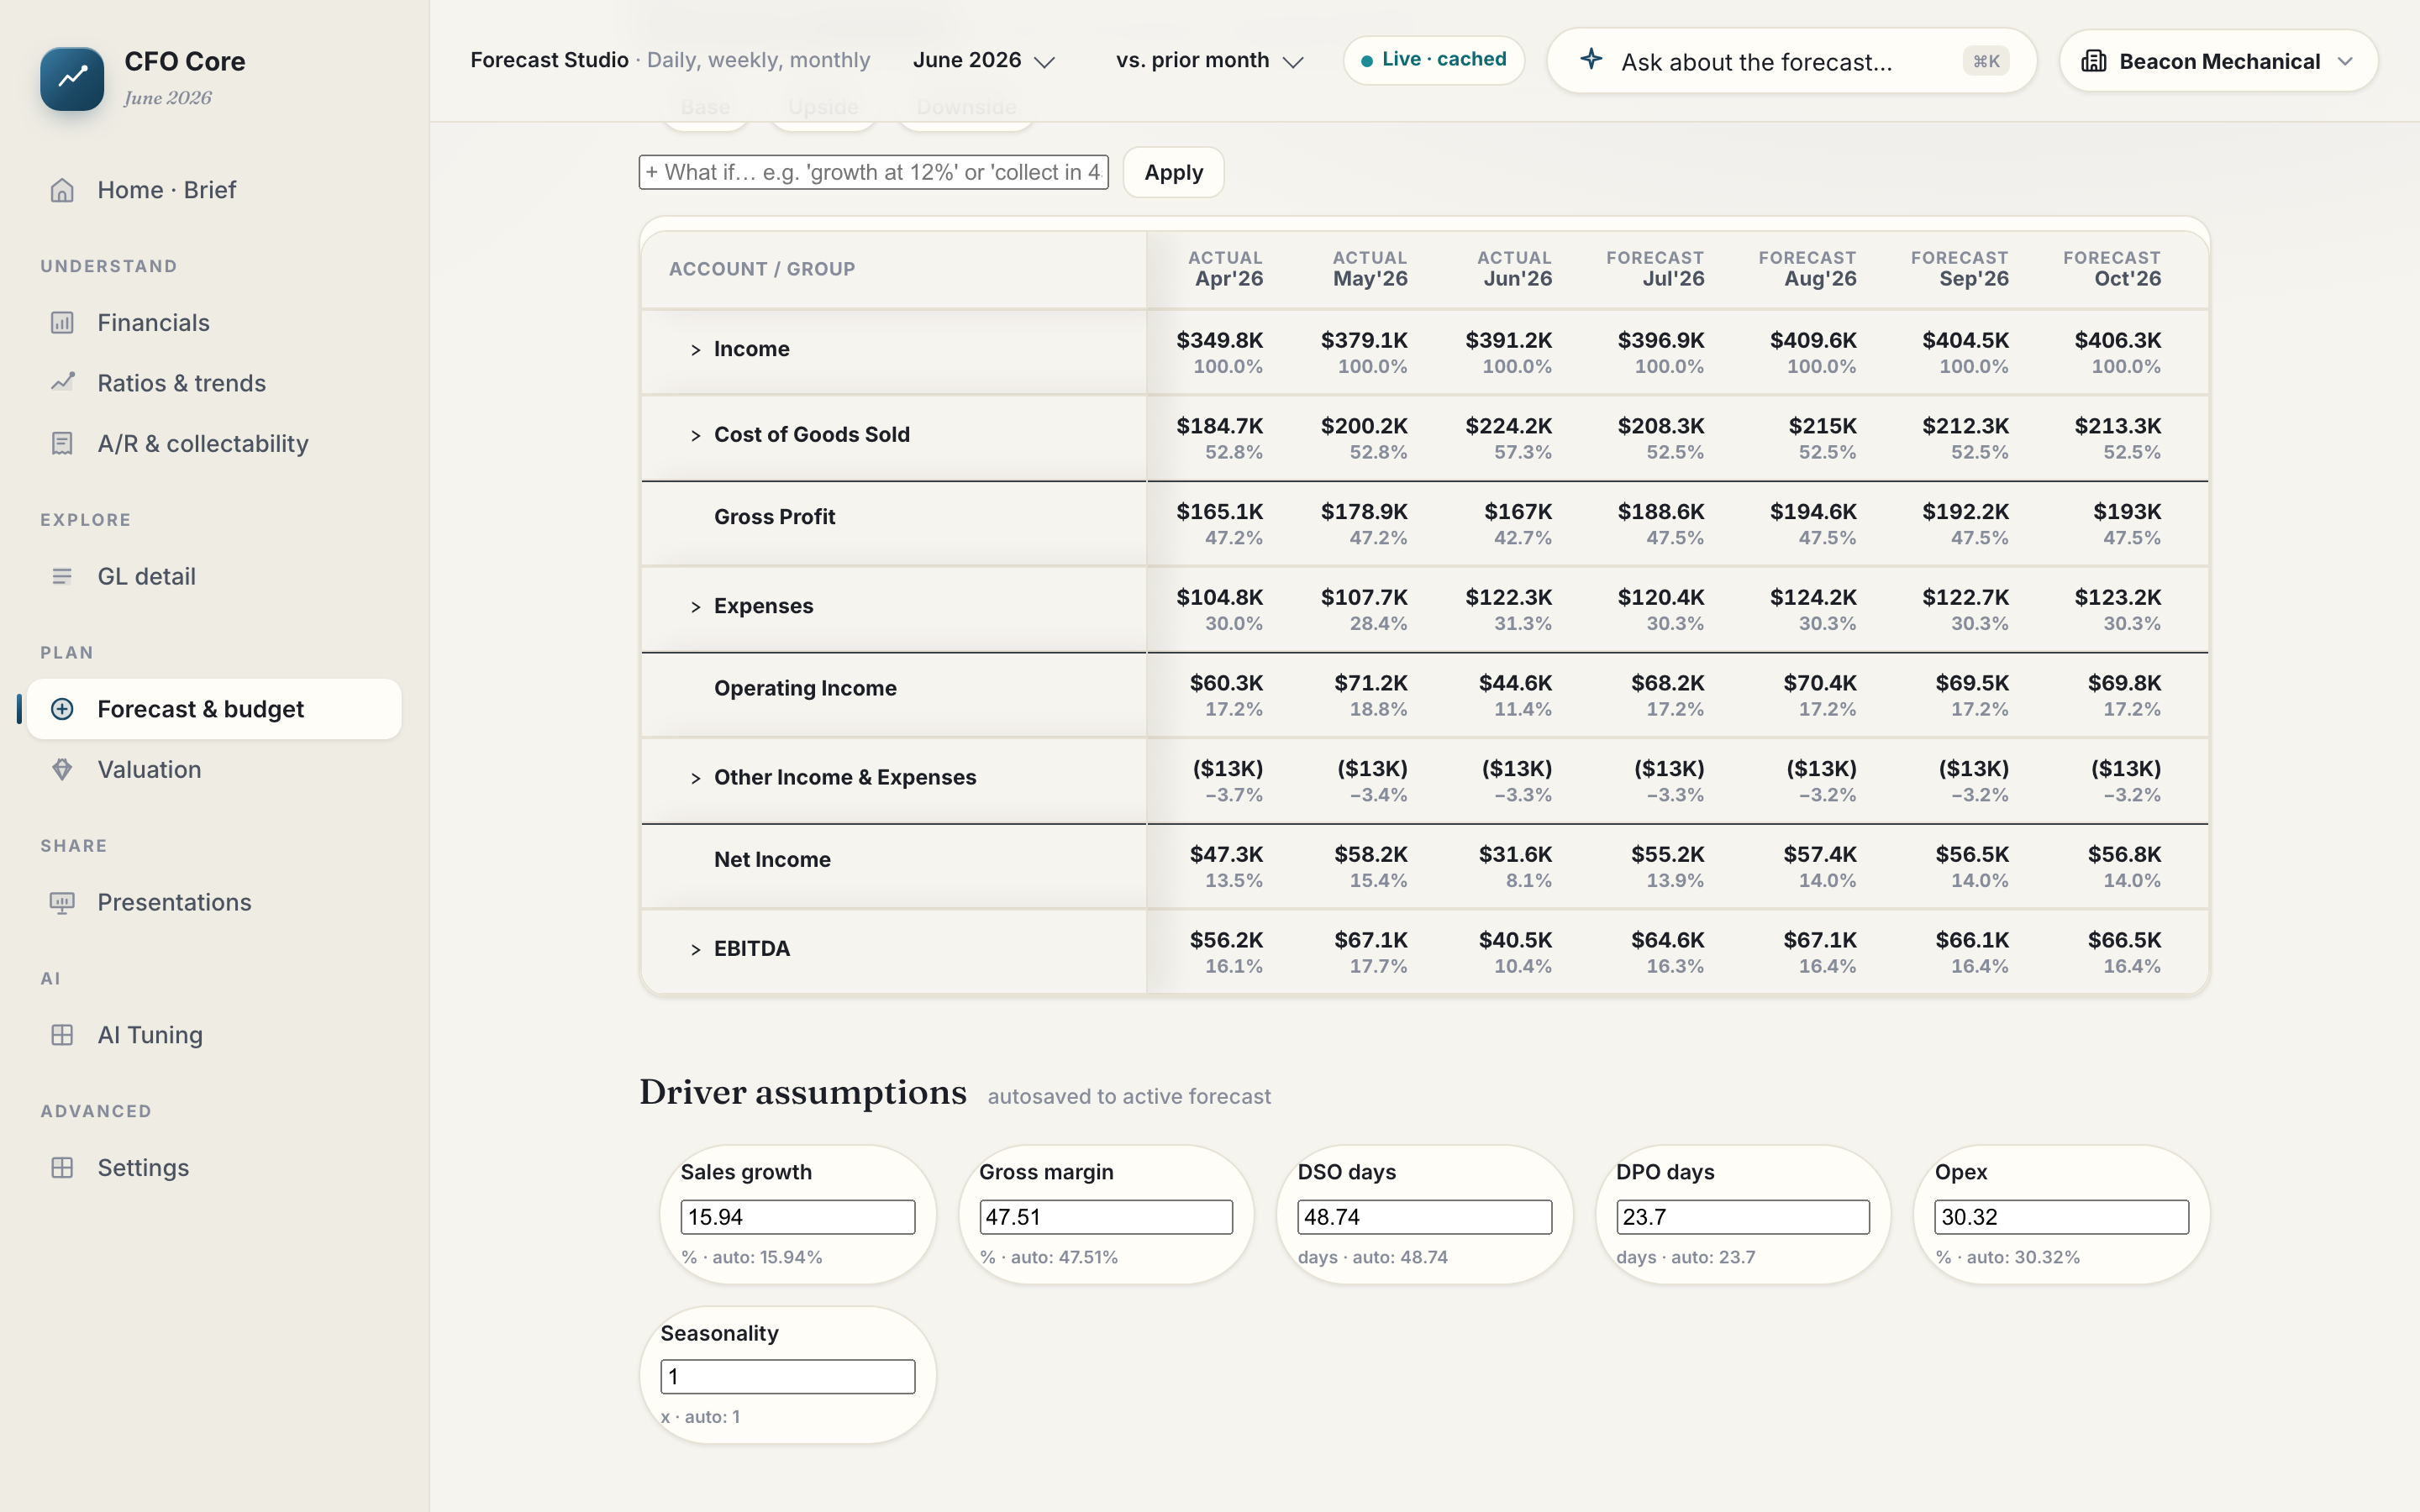Screen dimensions: 2420x1512
Task: Click the GL detail list icon
Action: pyautogui.click(x=62, y=576)
